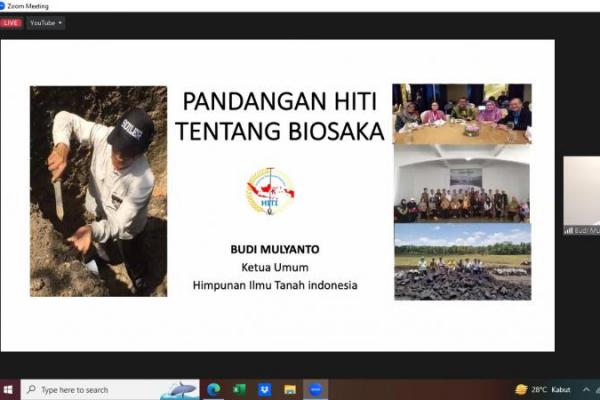Click 'Himpunan Ilmu Tanah indonesia' text

click(275, 285)
